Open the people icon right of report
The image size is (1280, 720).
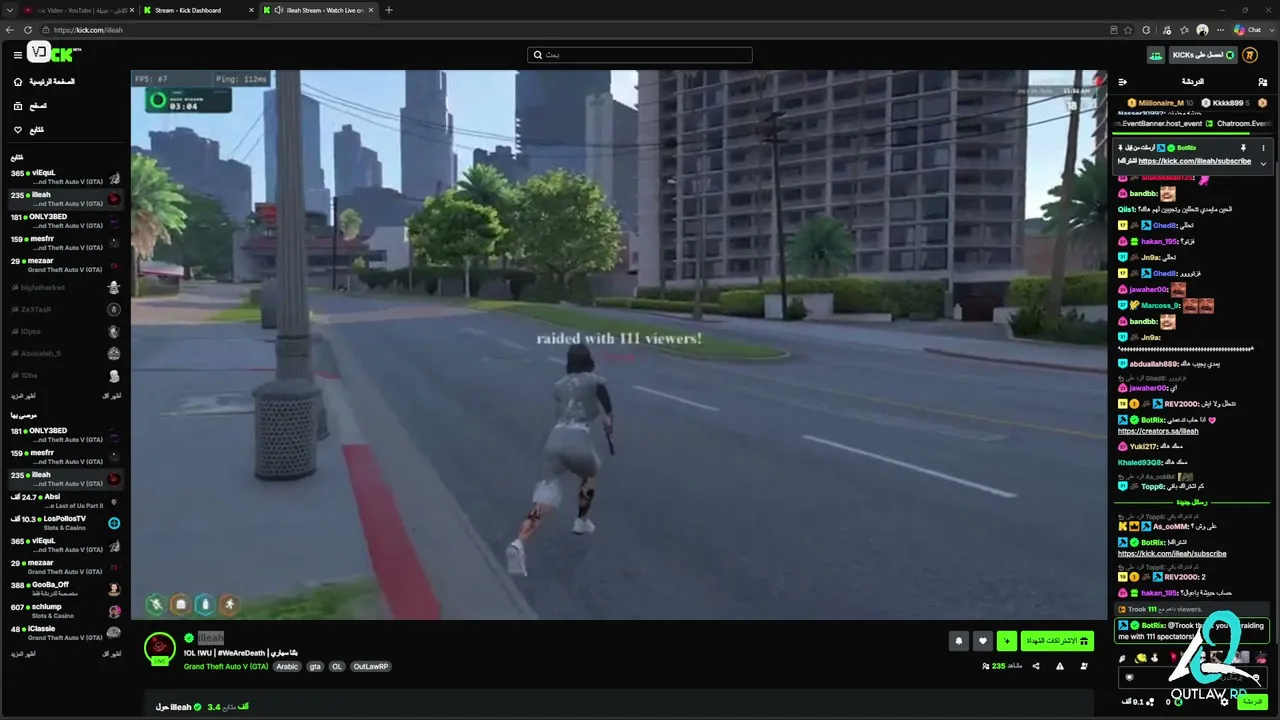point(1085,666)
